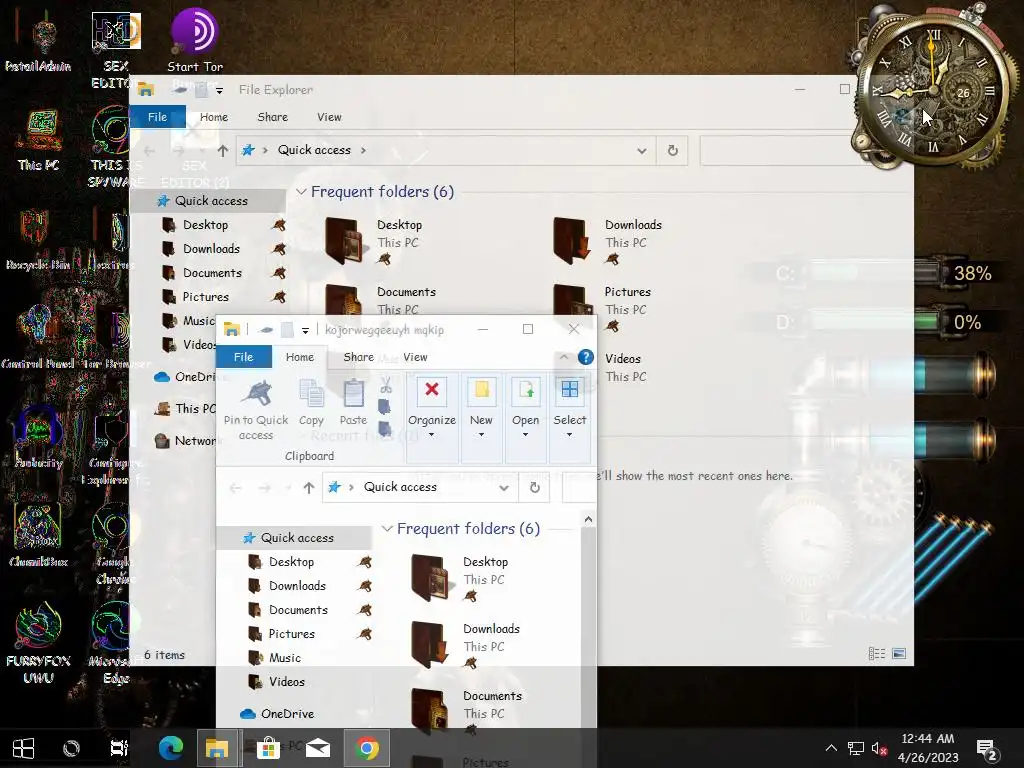Open File tab in front Explorer window
The image size is (1024, 768).
point(244,357)
